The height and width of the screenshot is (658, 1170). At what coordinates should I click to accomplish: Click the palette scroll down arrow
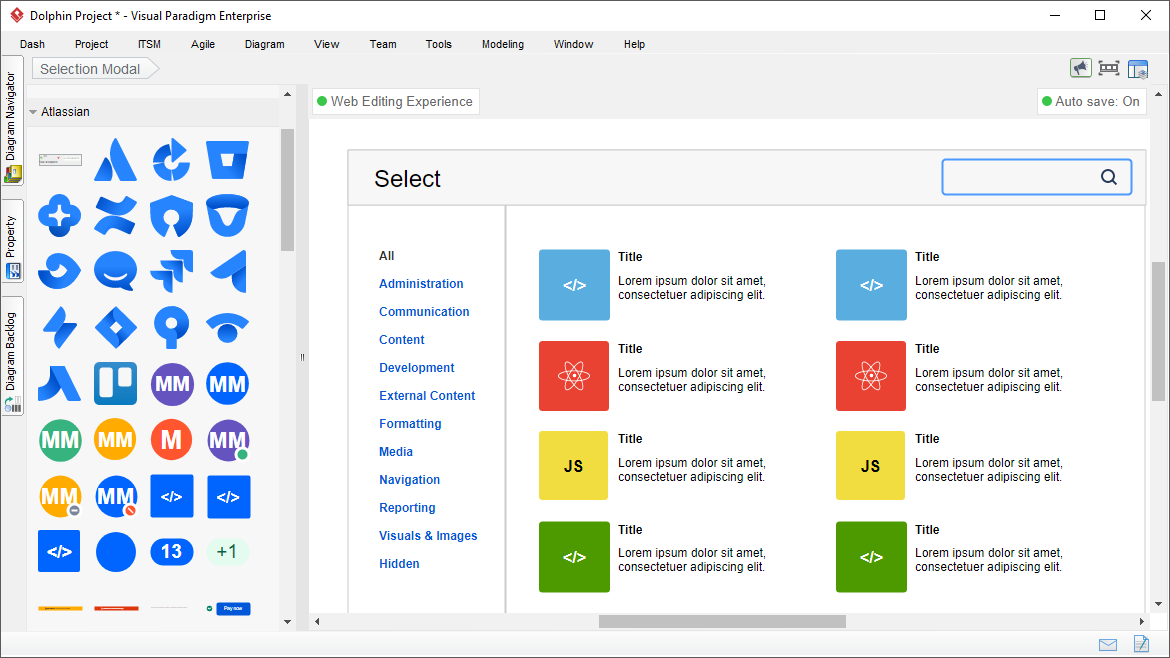(287, 621)
